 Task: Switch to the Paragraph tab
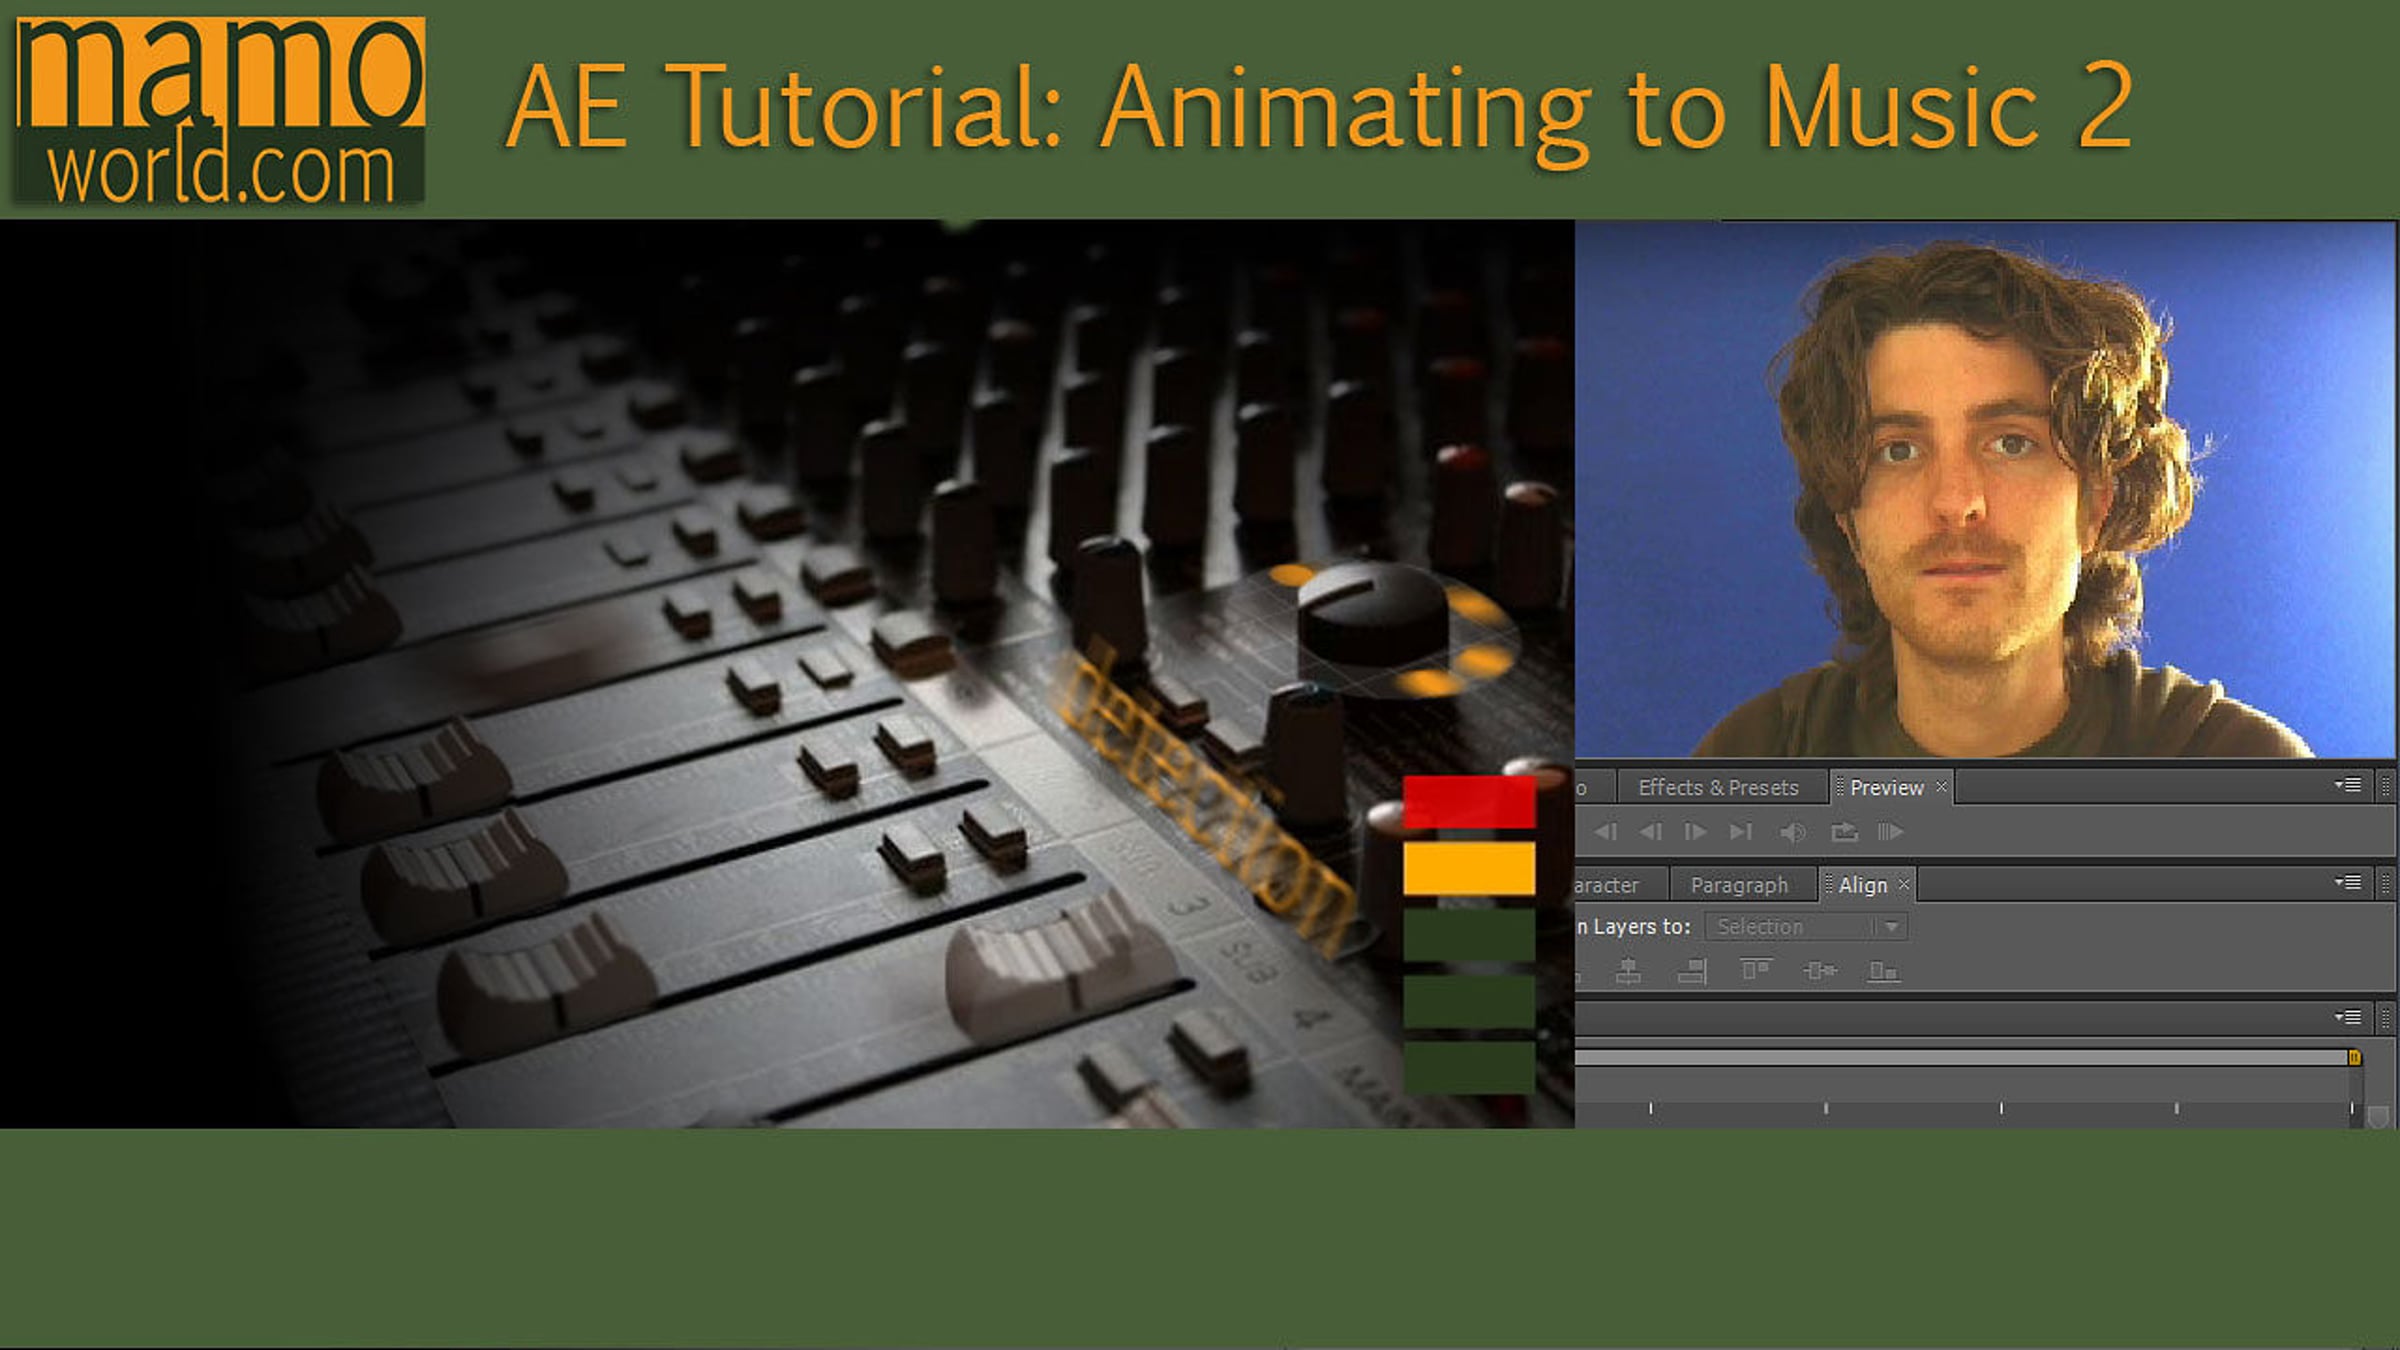[x=1739, y=885]
